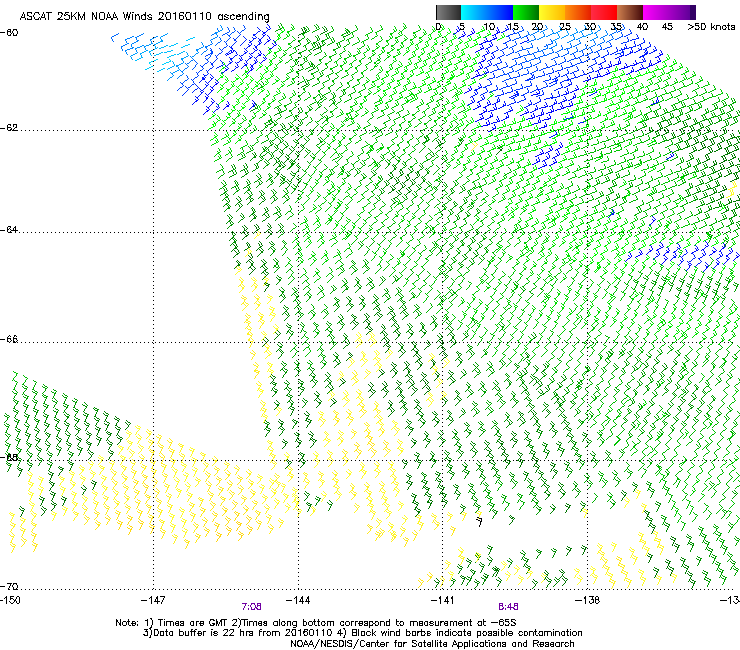Click the cyan-to-blue 5-15 knots legend segment
This screenshot has width=740, height=650.
tap(487, 12)
